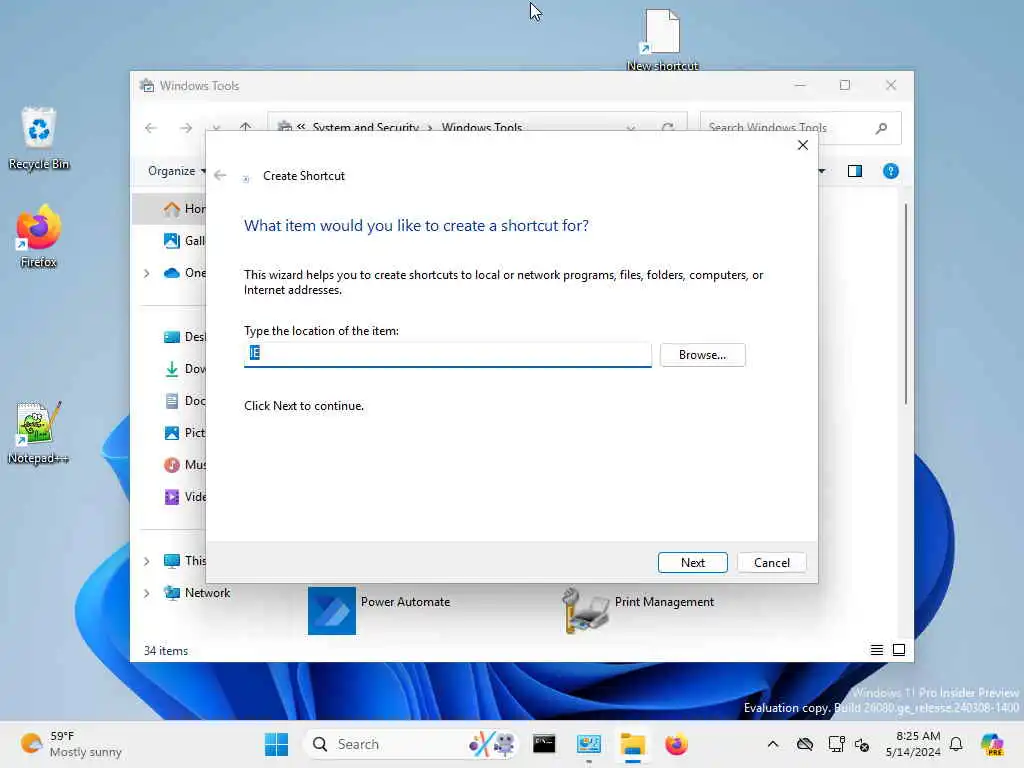The height and width of the screenshot is (768, 1024).
Task: Open the Windows Start menu
Action: point(276,744)
